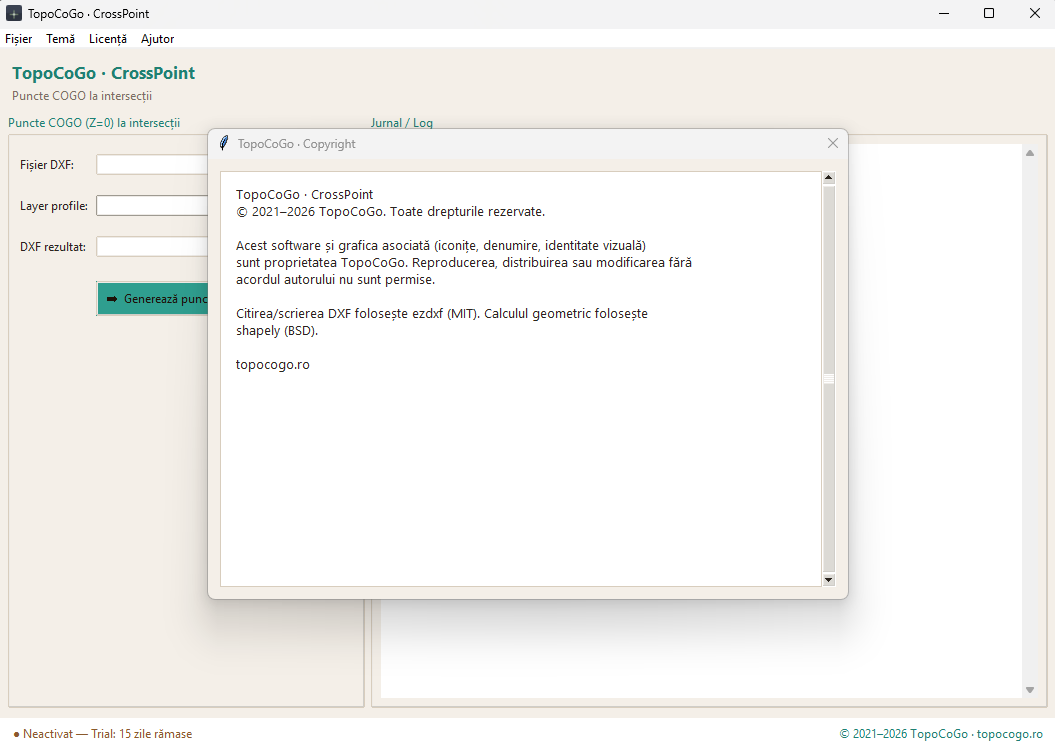Focus the Layer profile field
1055x747 pixels.
[152, 206]
